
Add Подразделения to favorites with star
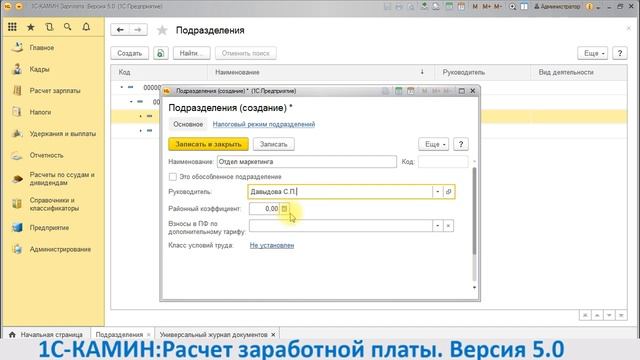(162, 30)
